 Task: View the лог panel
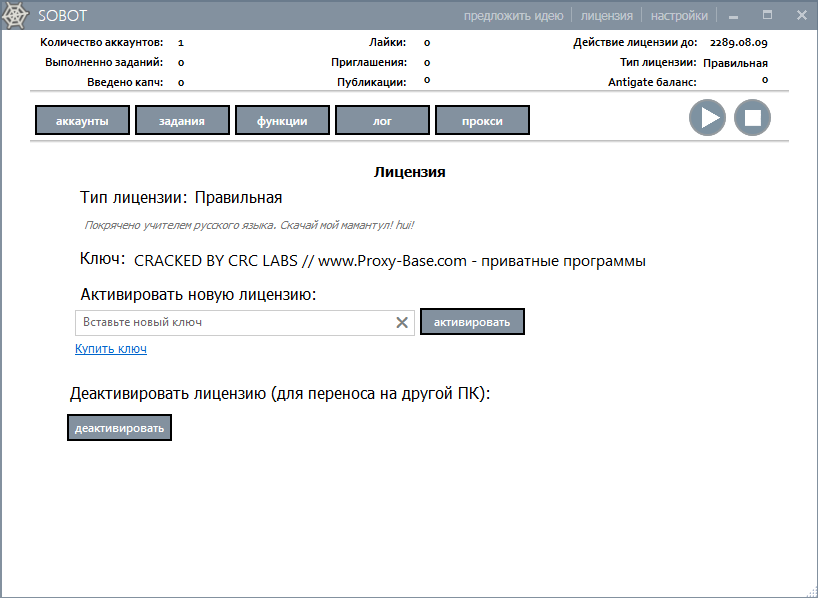(382, 119)
